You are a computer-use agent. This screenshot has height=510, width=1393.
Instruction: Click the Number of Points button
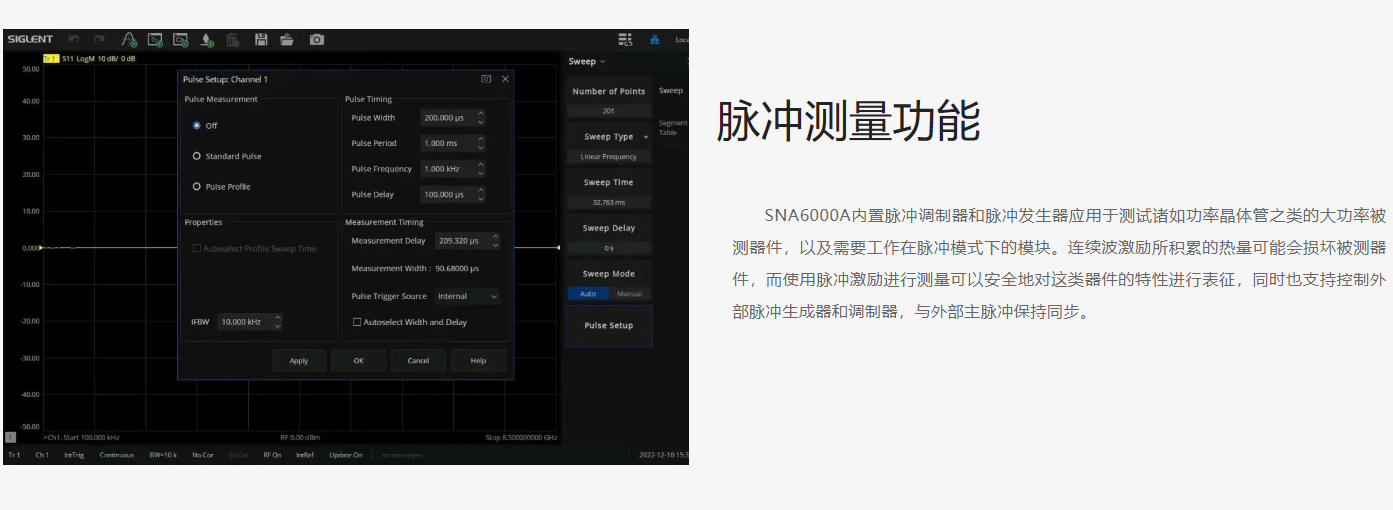609,98
